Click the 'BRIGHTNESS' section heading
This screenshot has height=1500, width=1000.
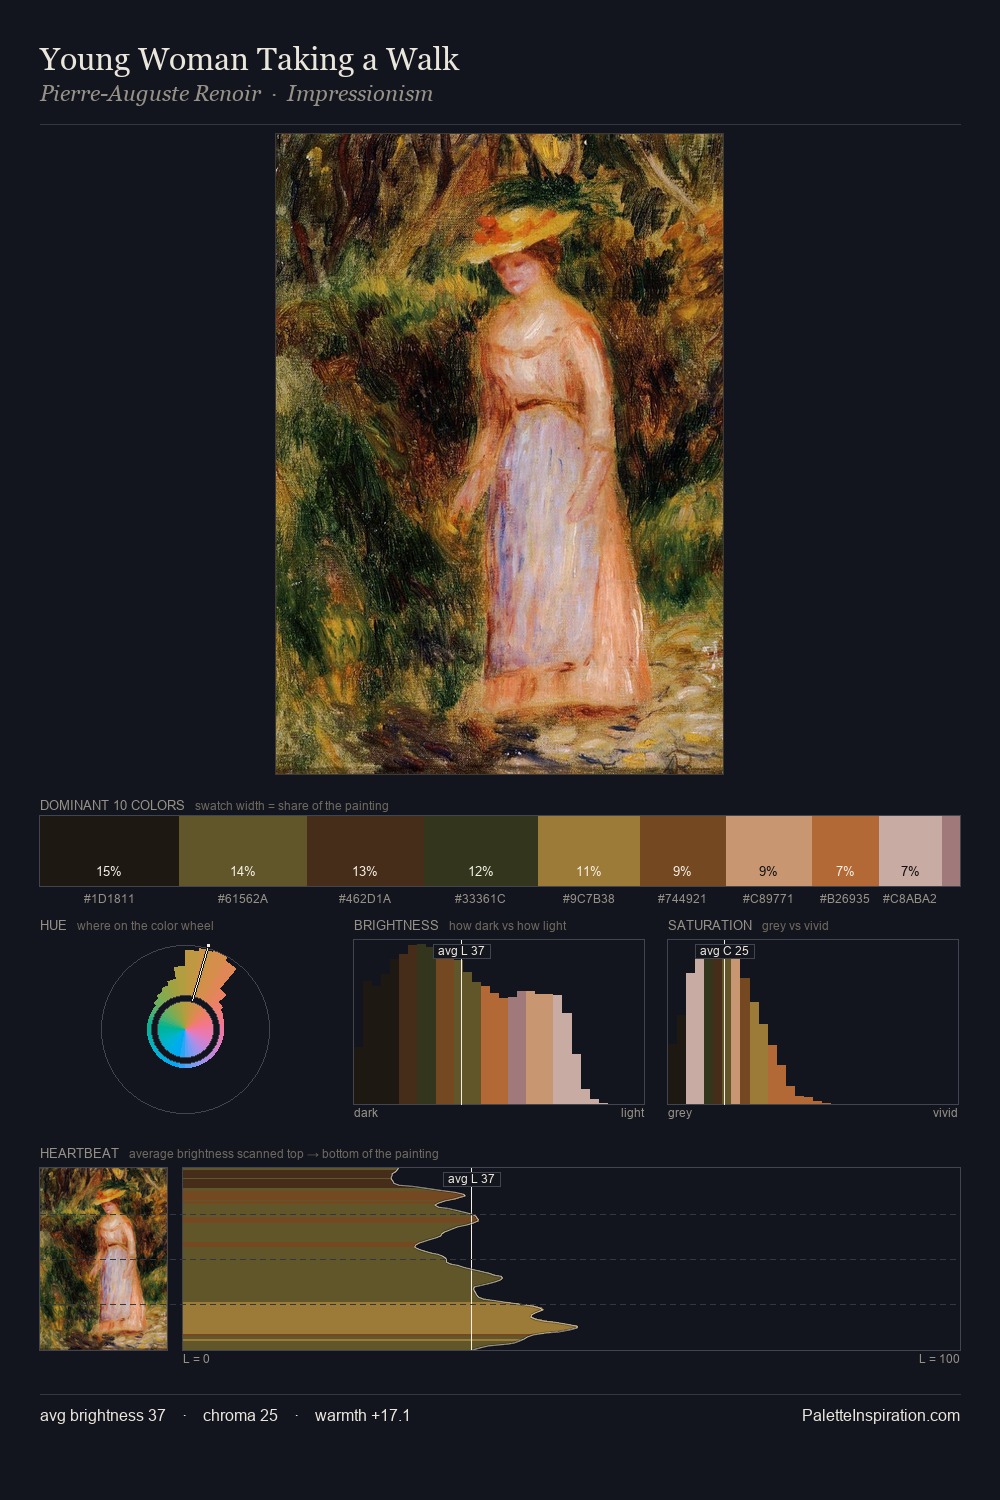[x=396, y=925]
